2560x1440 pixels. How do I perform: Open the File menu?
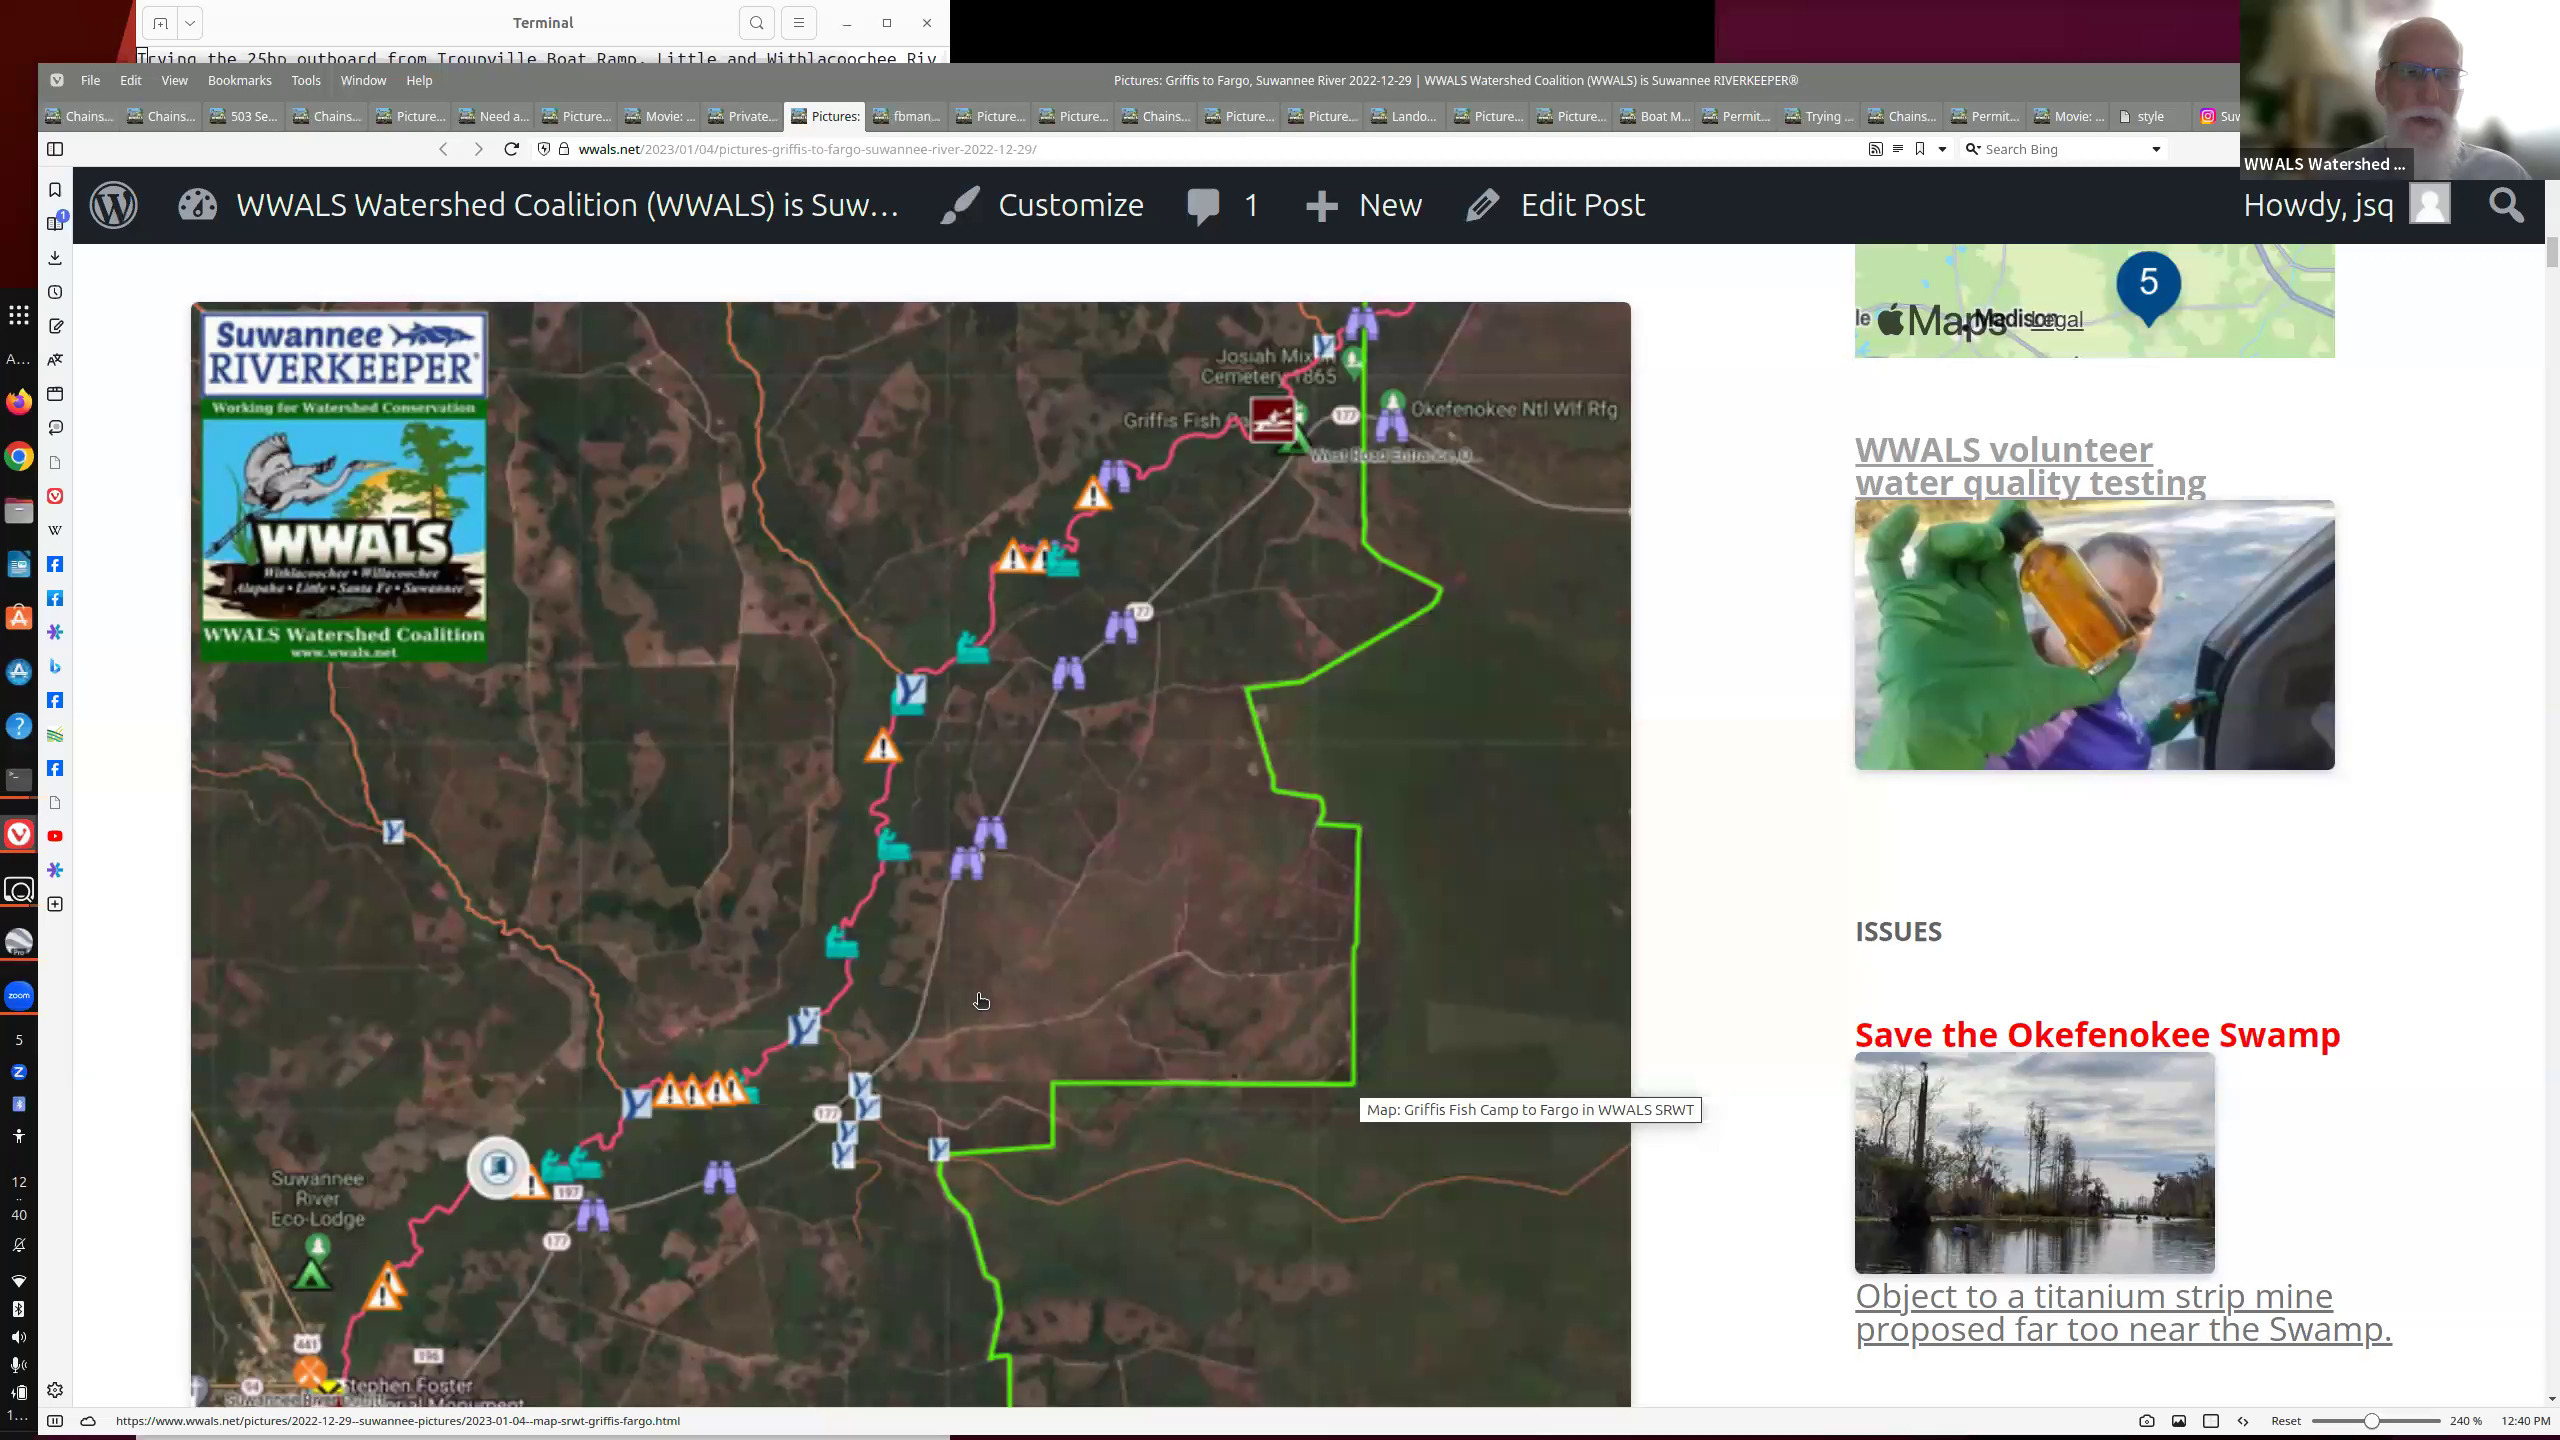[x=90, y=80]
